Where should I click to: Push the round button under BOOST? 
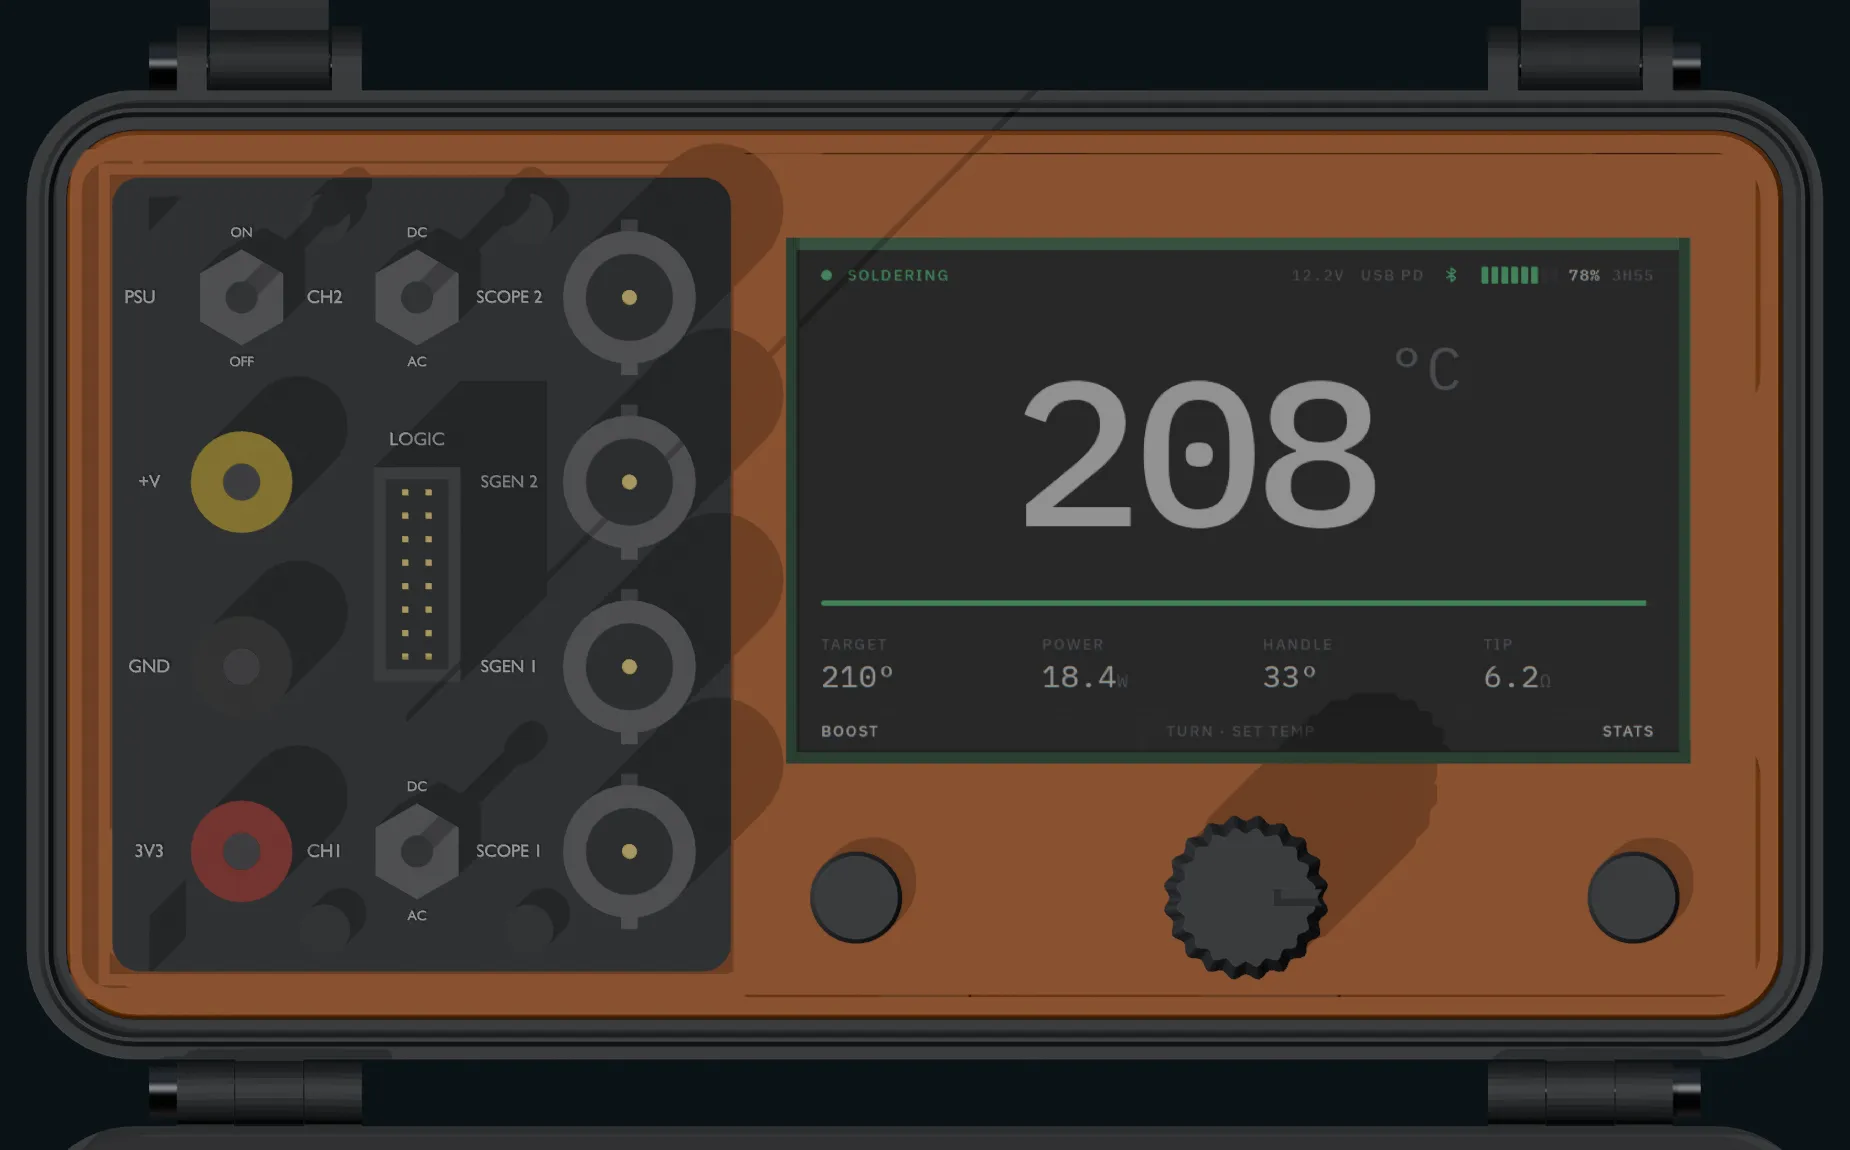click(856, 897)
